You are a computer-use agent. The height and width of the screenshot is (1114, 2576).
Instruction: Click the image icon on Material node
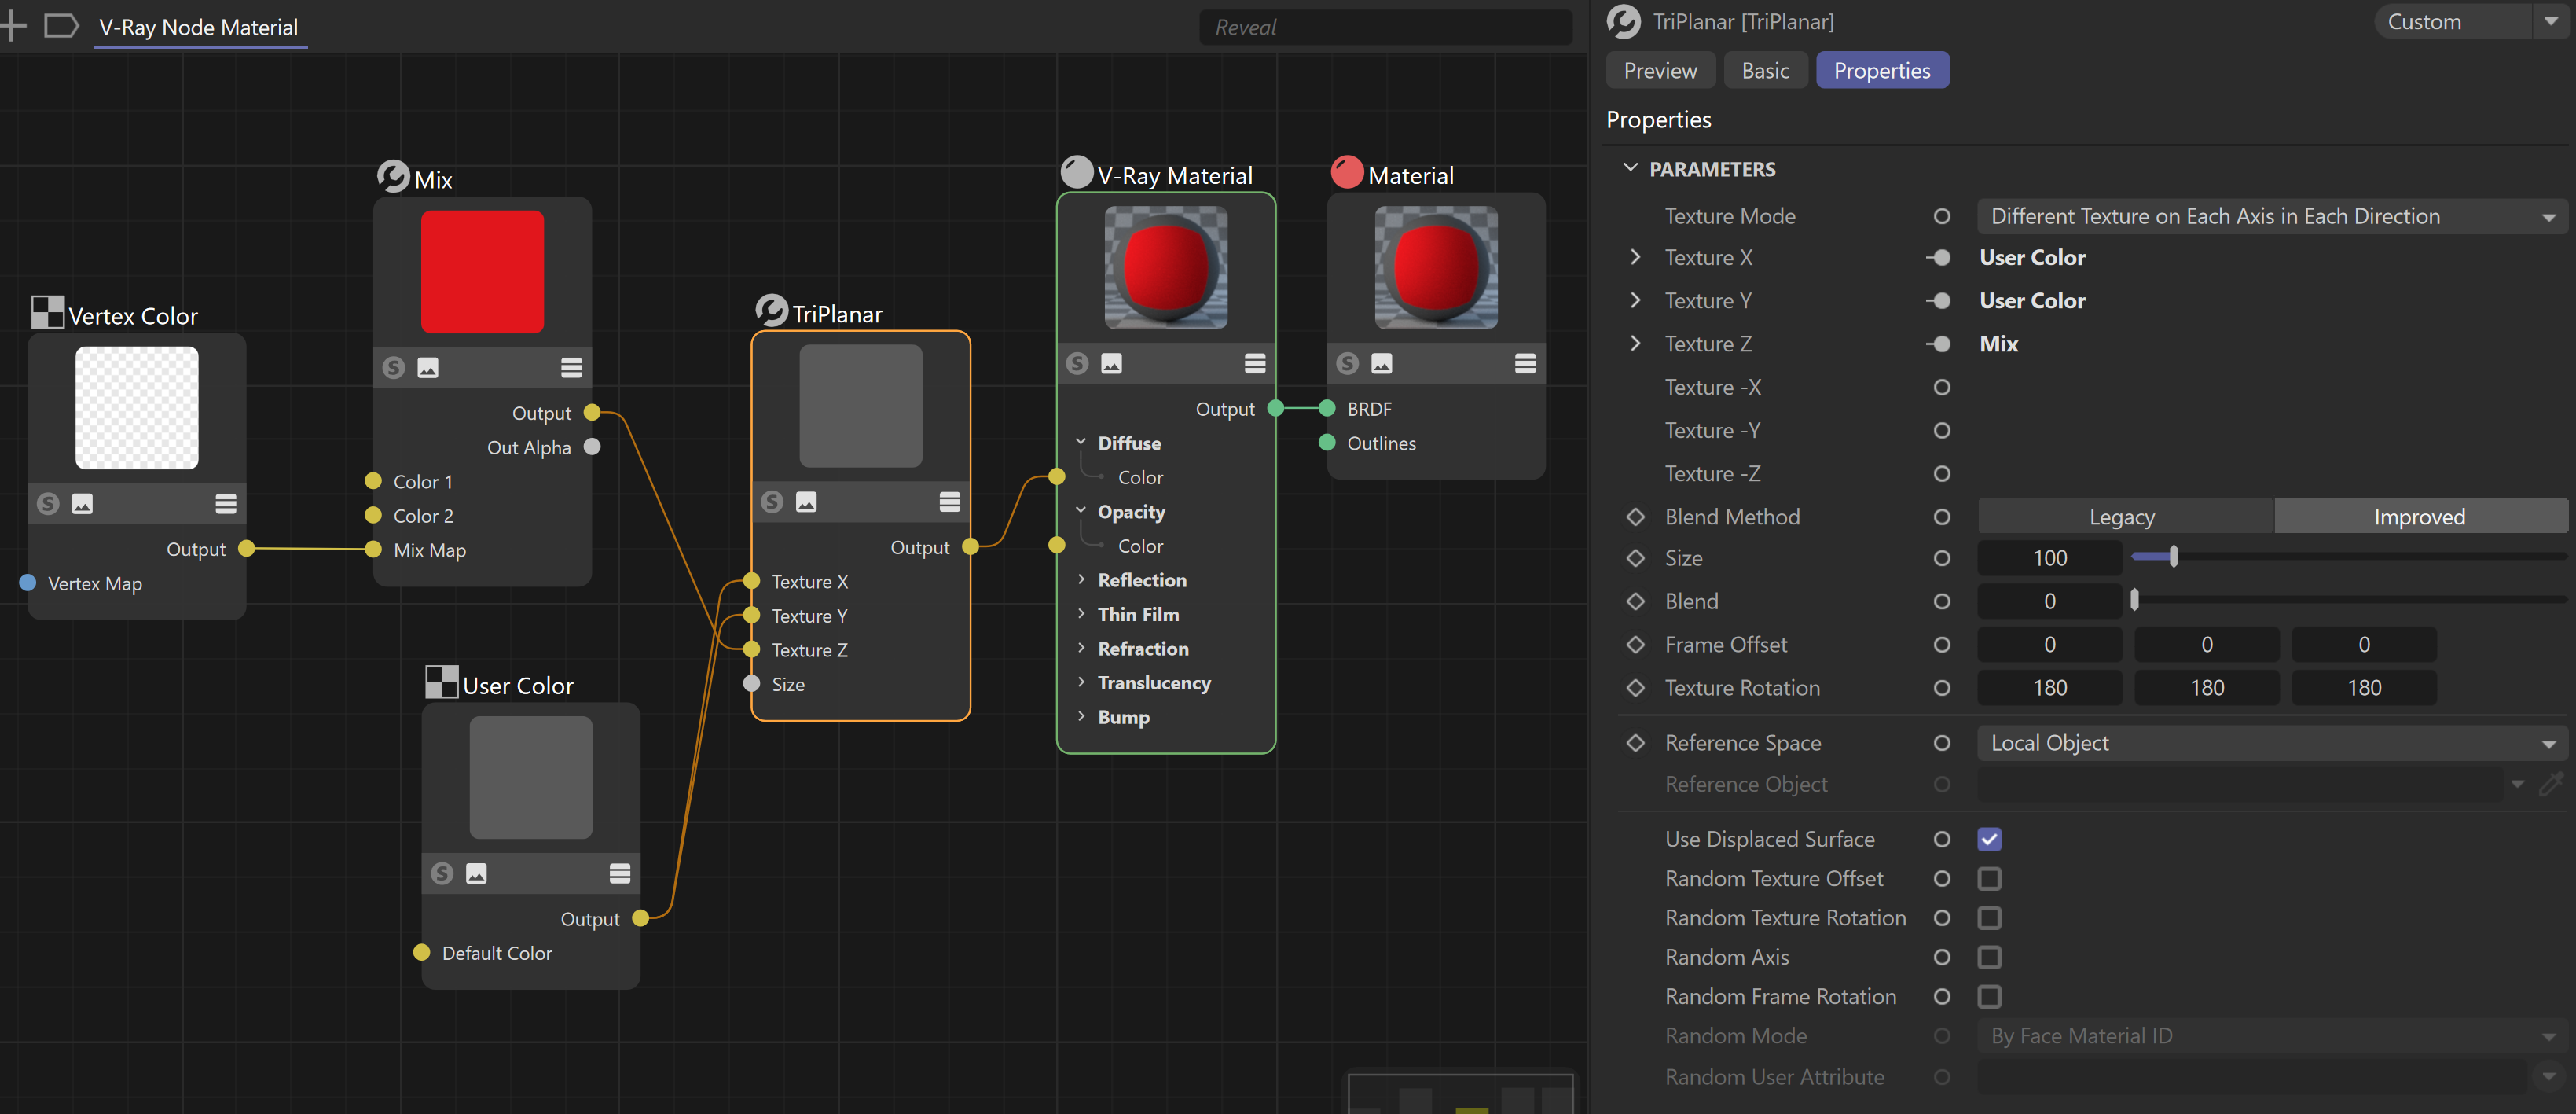tap(1382, 364)
